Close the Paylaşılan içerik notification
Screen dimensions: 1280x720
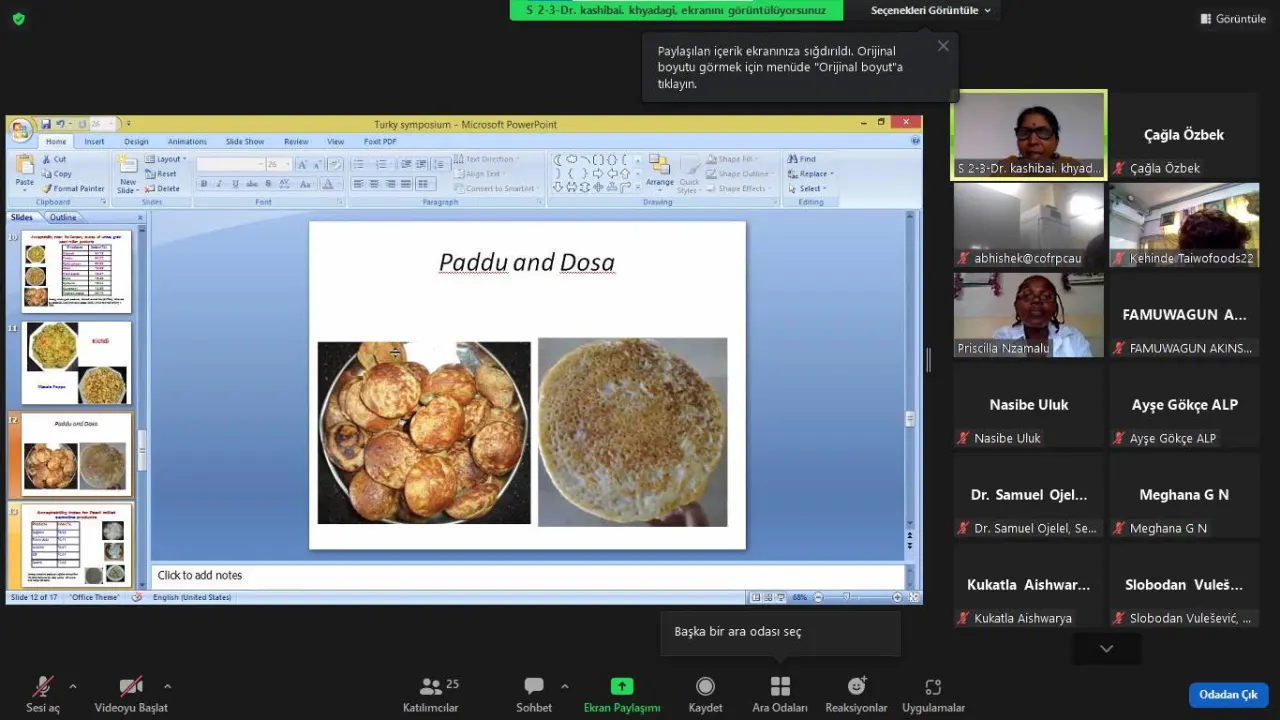[943, 46]
